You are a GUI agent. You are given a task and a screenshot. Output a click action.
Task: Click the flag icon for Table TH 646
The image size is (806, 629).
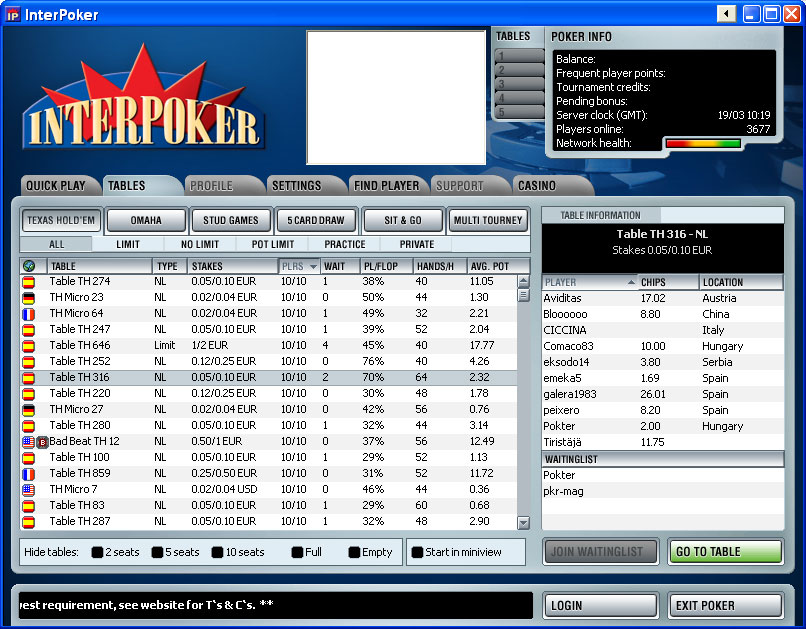click(x=29, y=345)
